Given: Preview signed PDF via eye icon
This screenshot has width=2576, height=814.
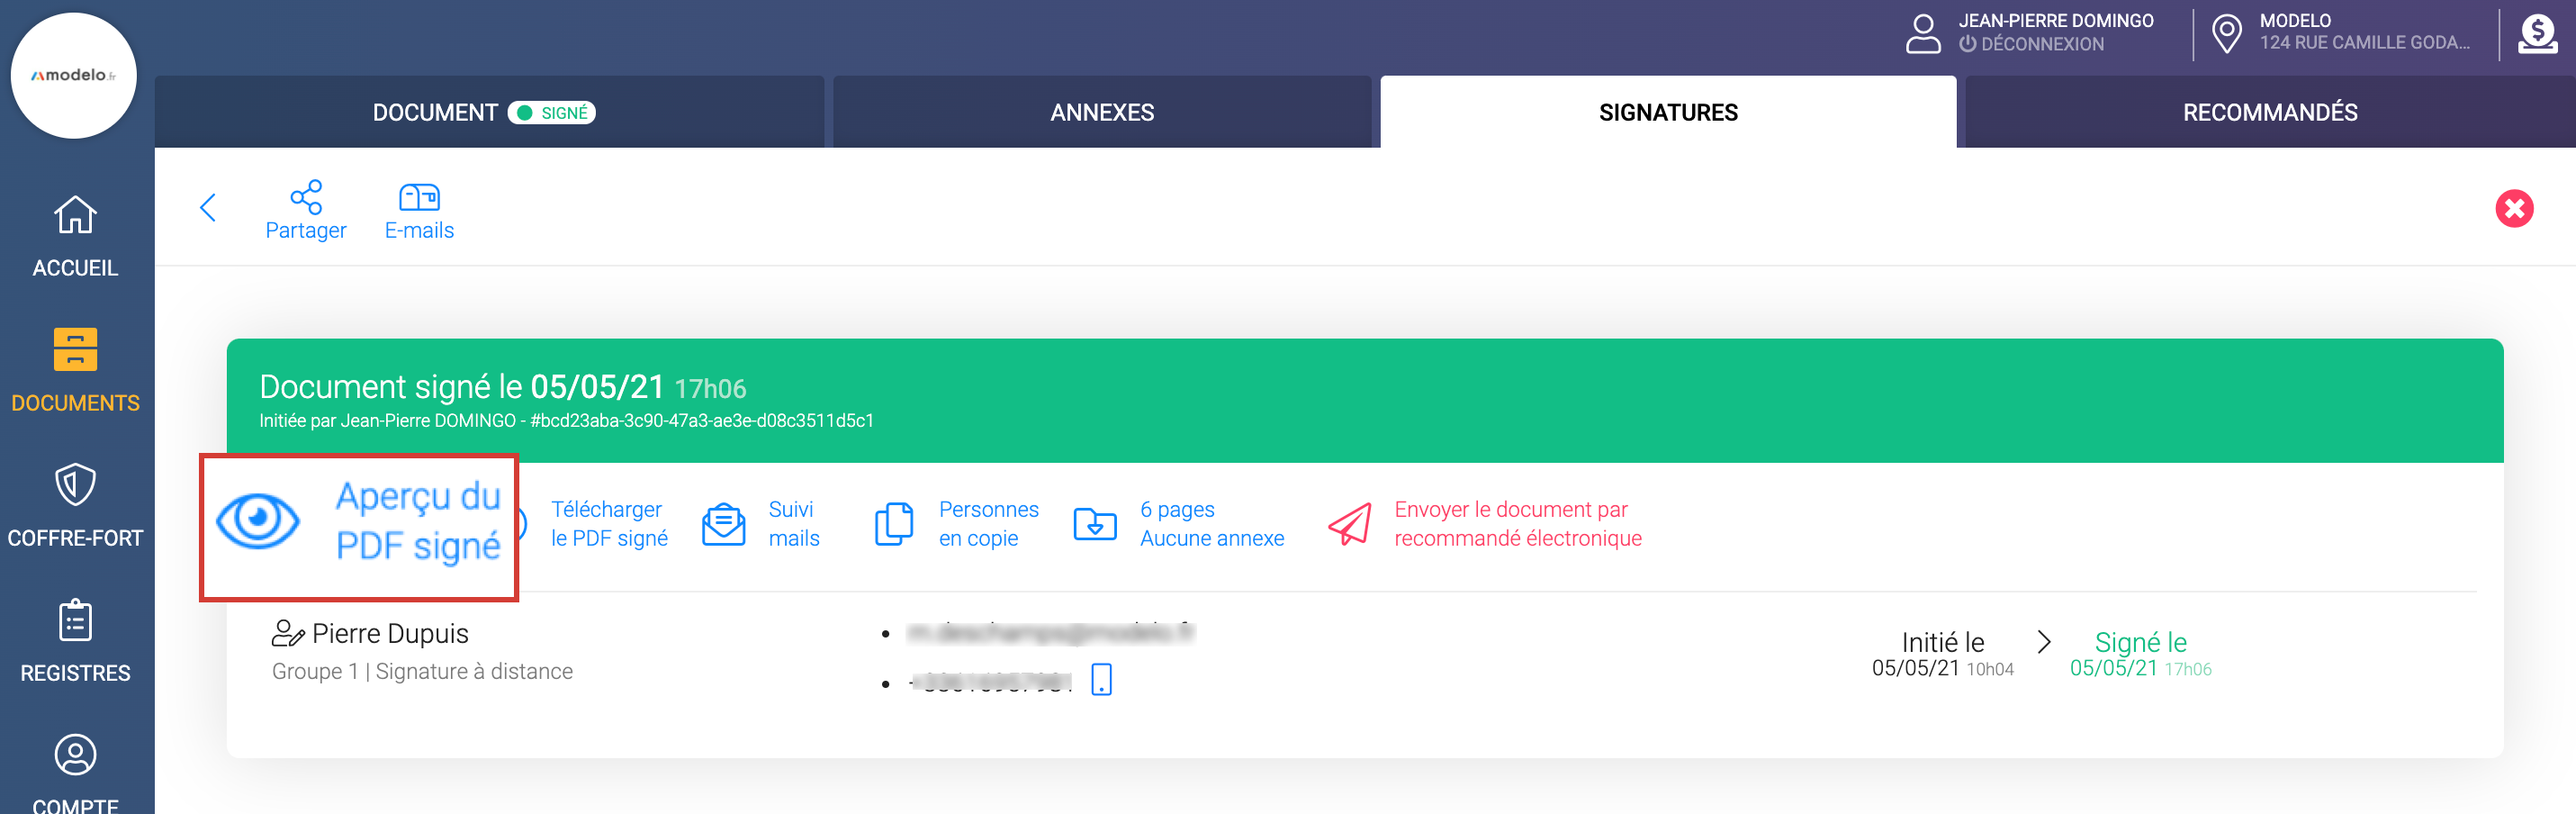Looking at the screenshot, I should tap(258, 521).
